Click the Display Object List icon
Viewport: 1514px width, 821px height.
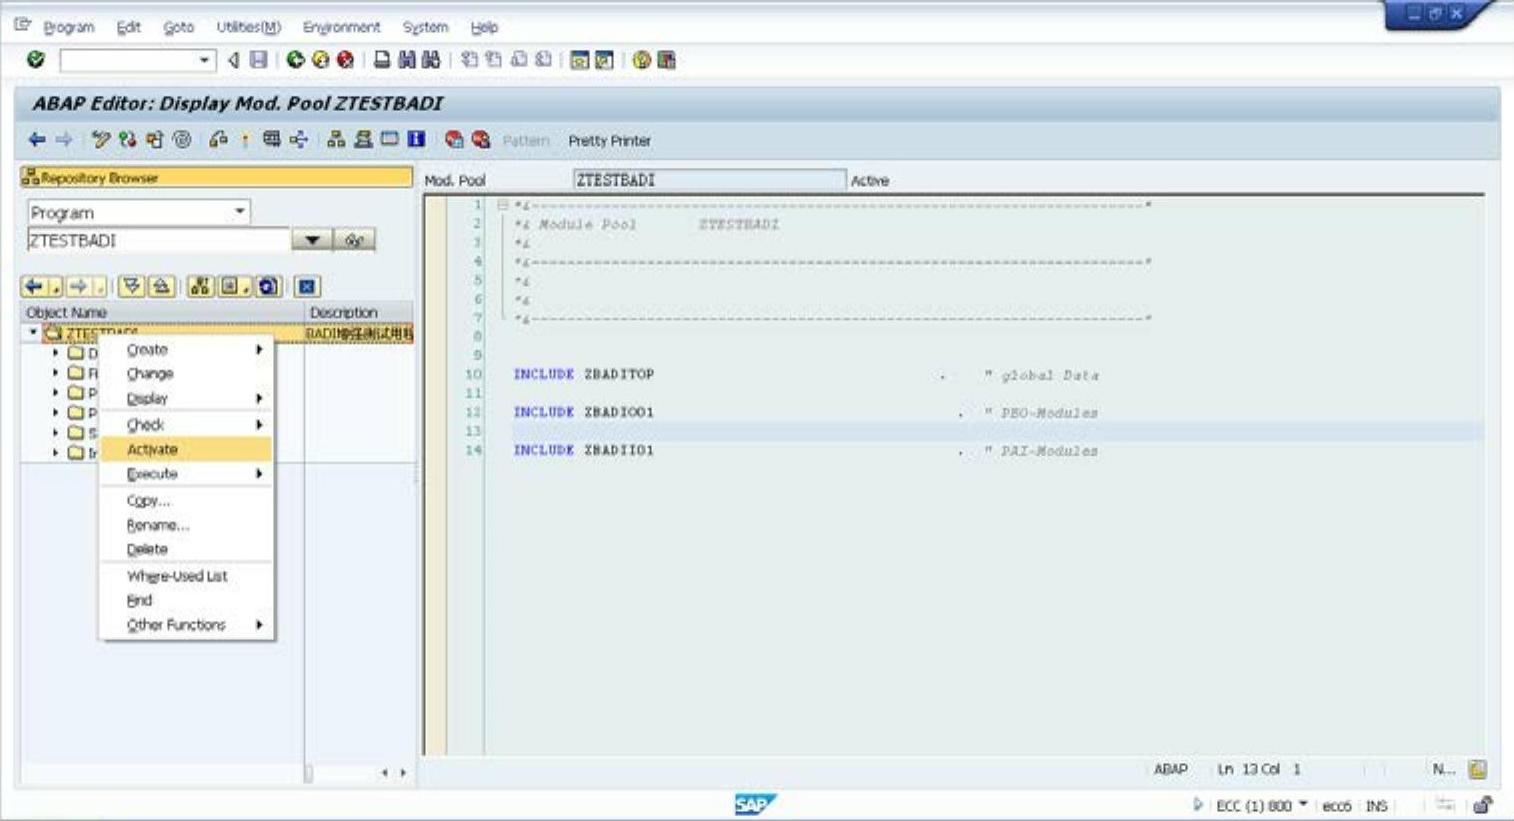tap(336, 140)
